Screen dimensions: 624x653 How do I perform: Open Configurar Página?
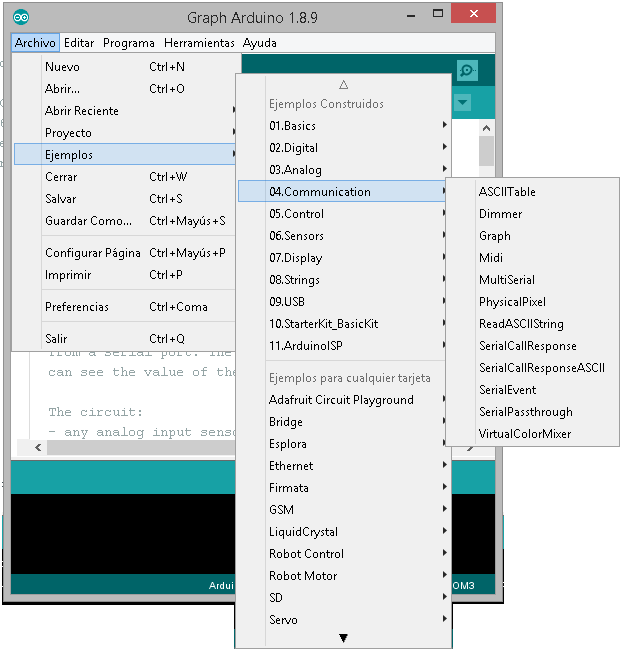125,253
